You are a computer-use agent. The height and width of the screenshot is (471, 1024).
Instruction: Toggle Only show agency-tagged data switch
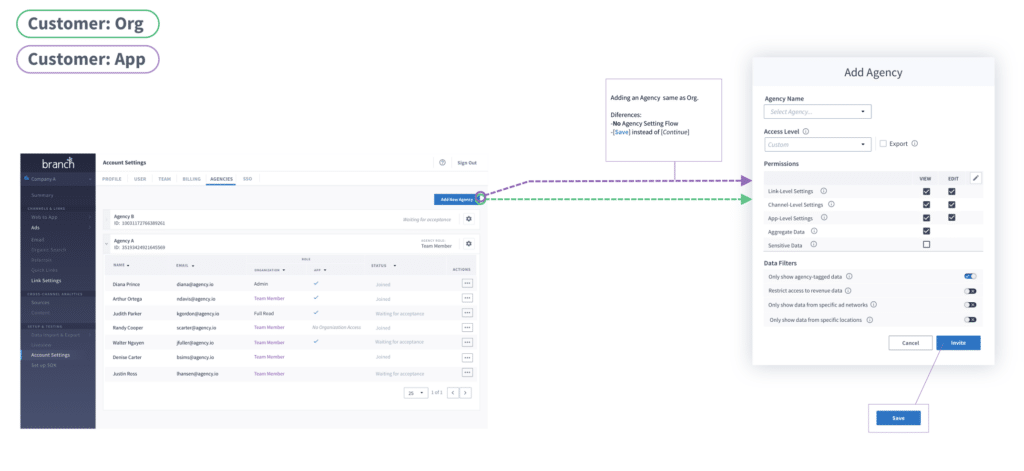pos(970,276)
